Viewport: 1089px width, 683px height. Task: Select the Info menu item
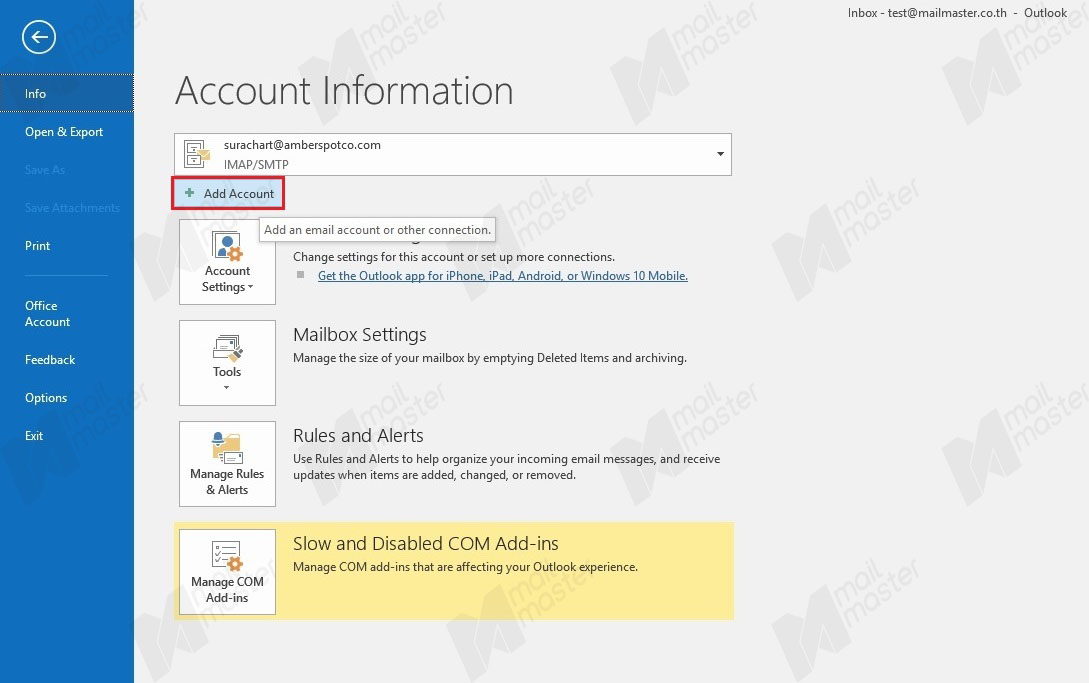tap(67, 93)
